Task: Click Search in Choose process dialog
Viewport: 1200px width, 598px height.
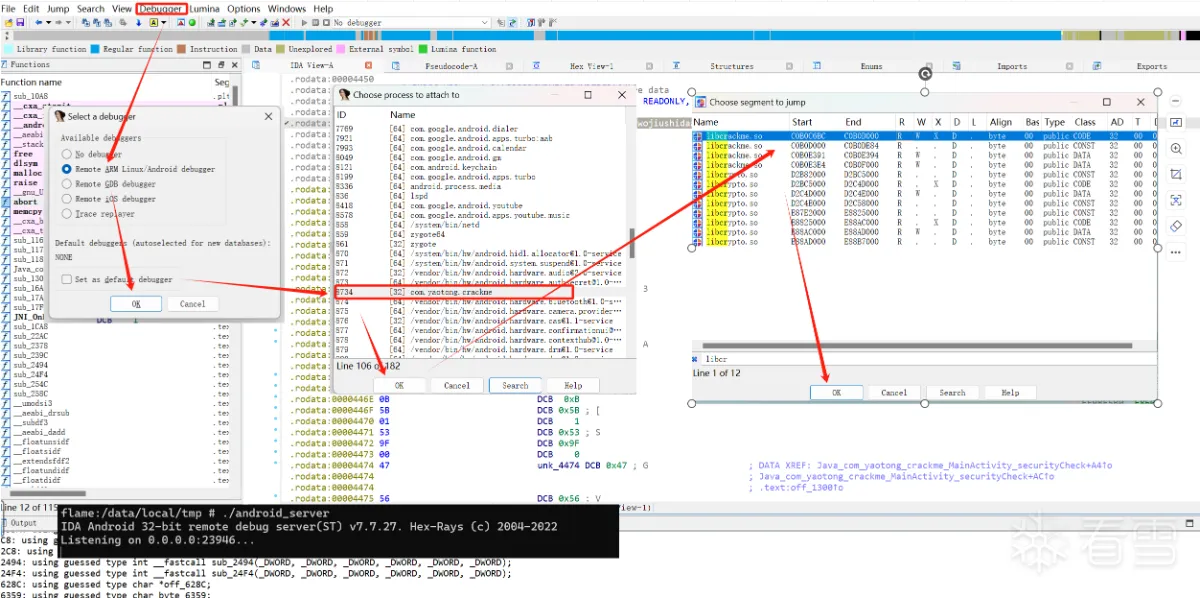Action: (x=516, y=385)
